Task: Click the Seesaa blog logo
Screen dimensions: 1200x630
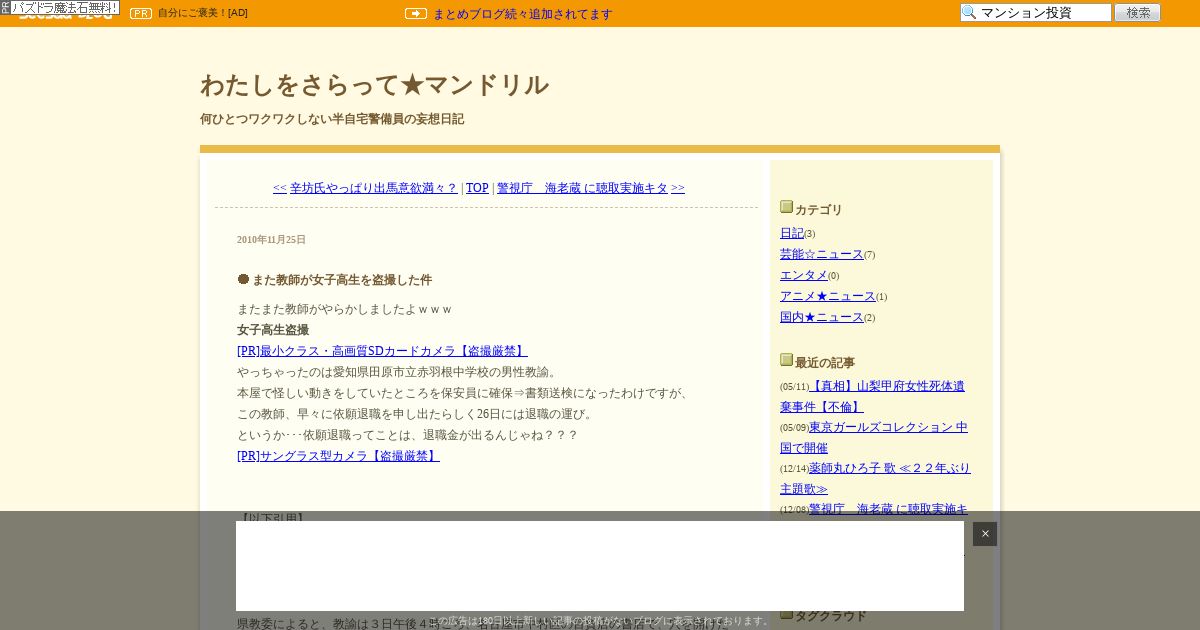Action: [x=65, y=18]
